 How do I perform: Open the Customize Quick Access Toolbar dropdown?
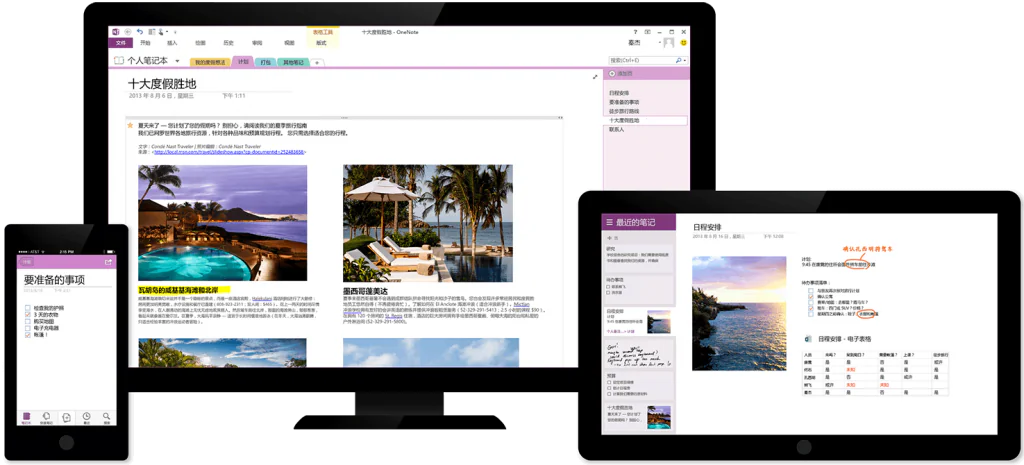175,31
